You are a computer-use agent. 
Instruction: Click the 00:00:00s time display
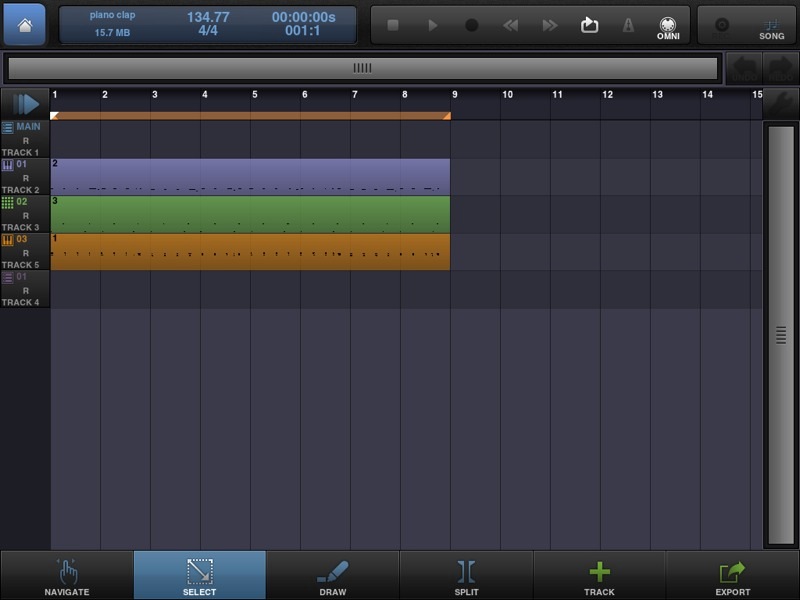304,17
